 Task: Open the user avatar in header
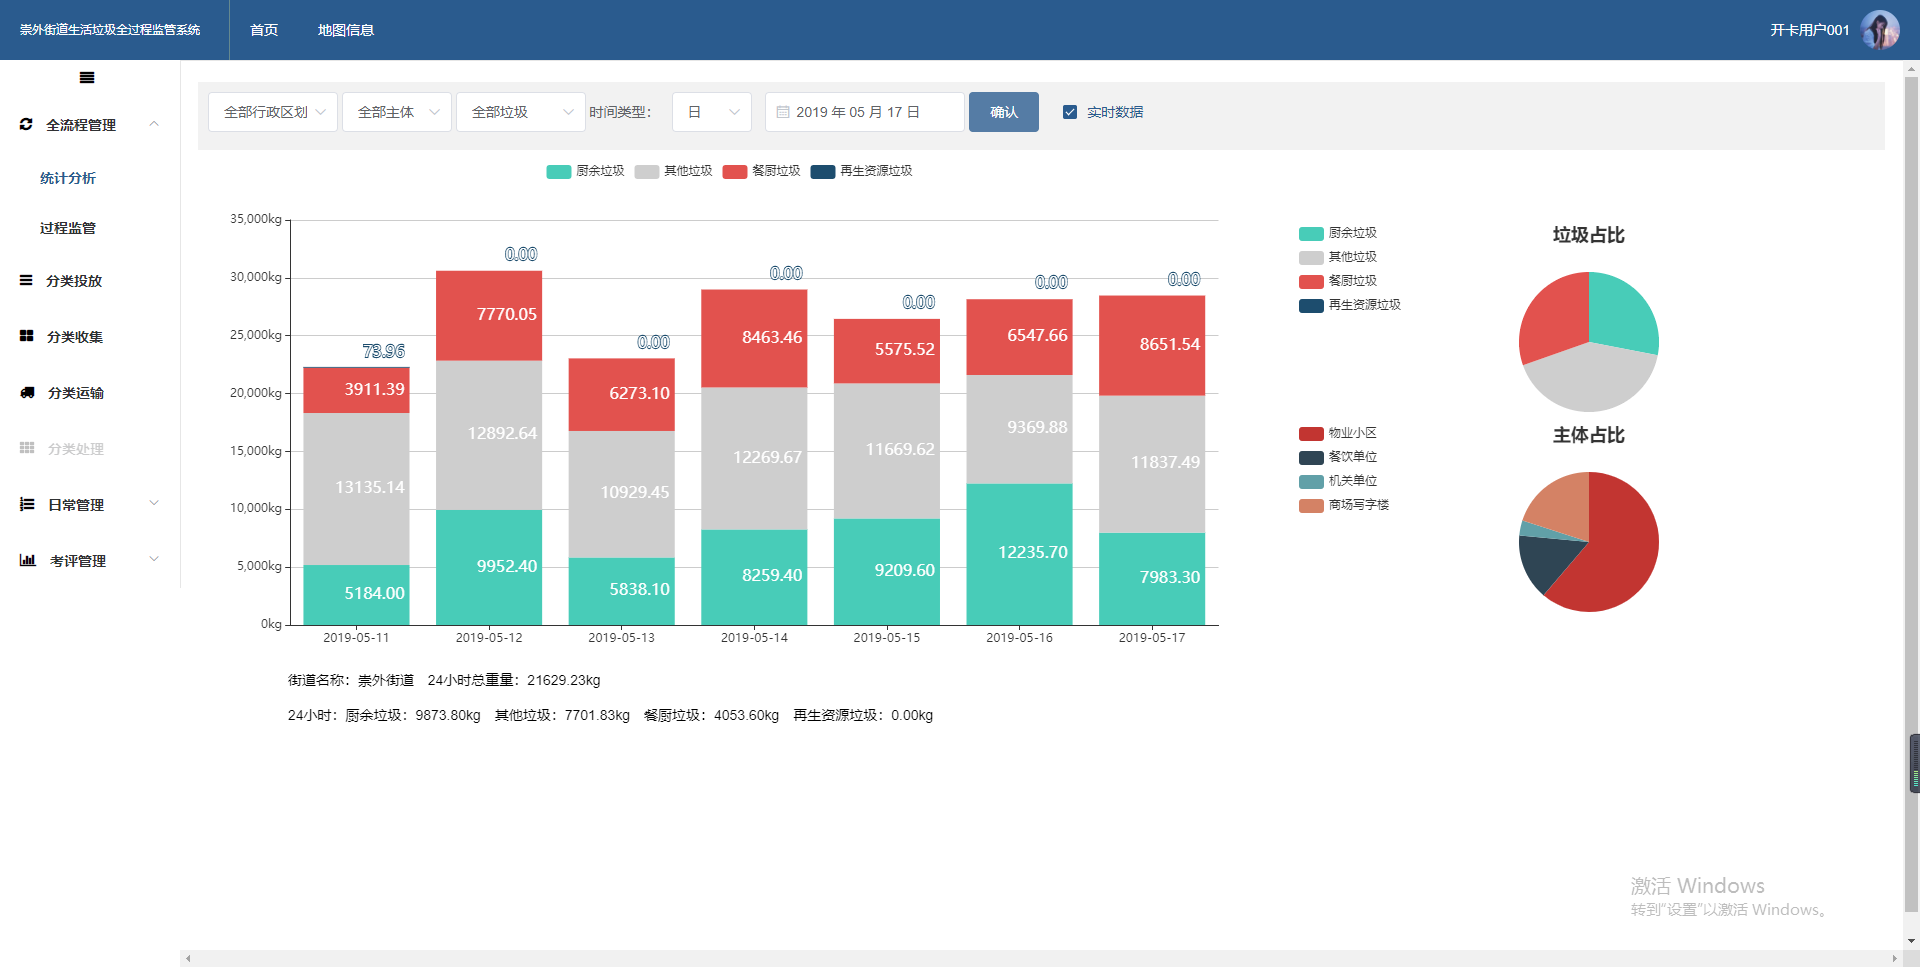(x=1880, y=30)
